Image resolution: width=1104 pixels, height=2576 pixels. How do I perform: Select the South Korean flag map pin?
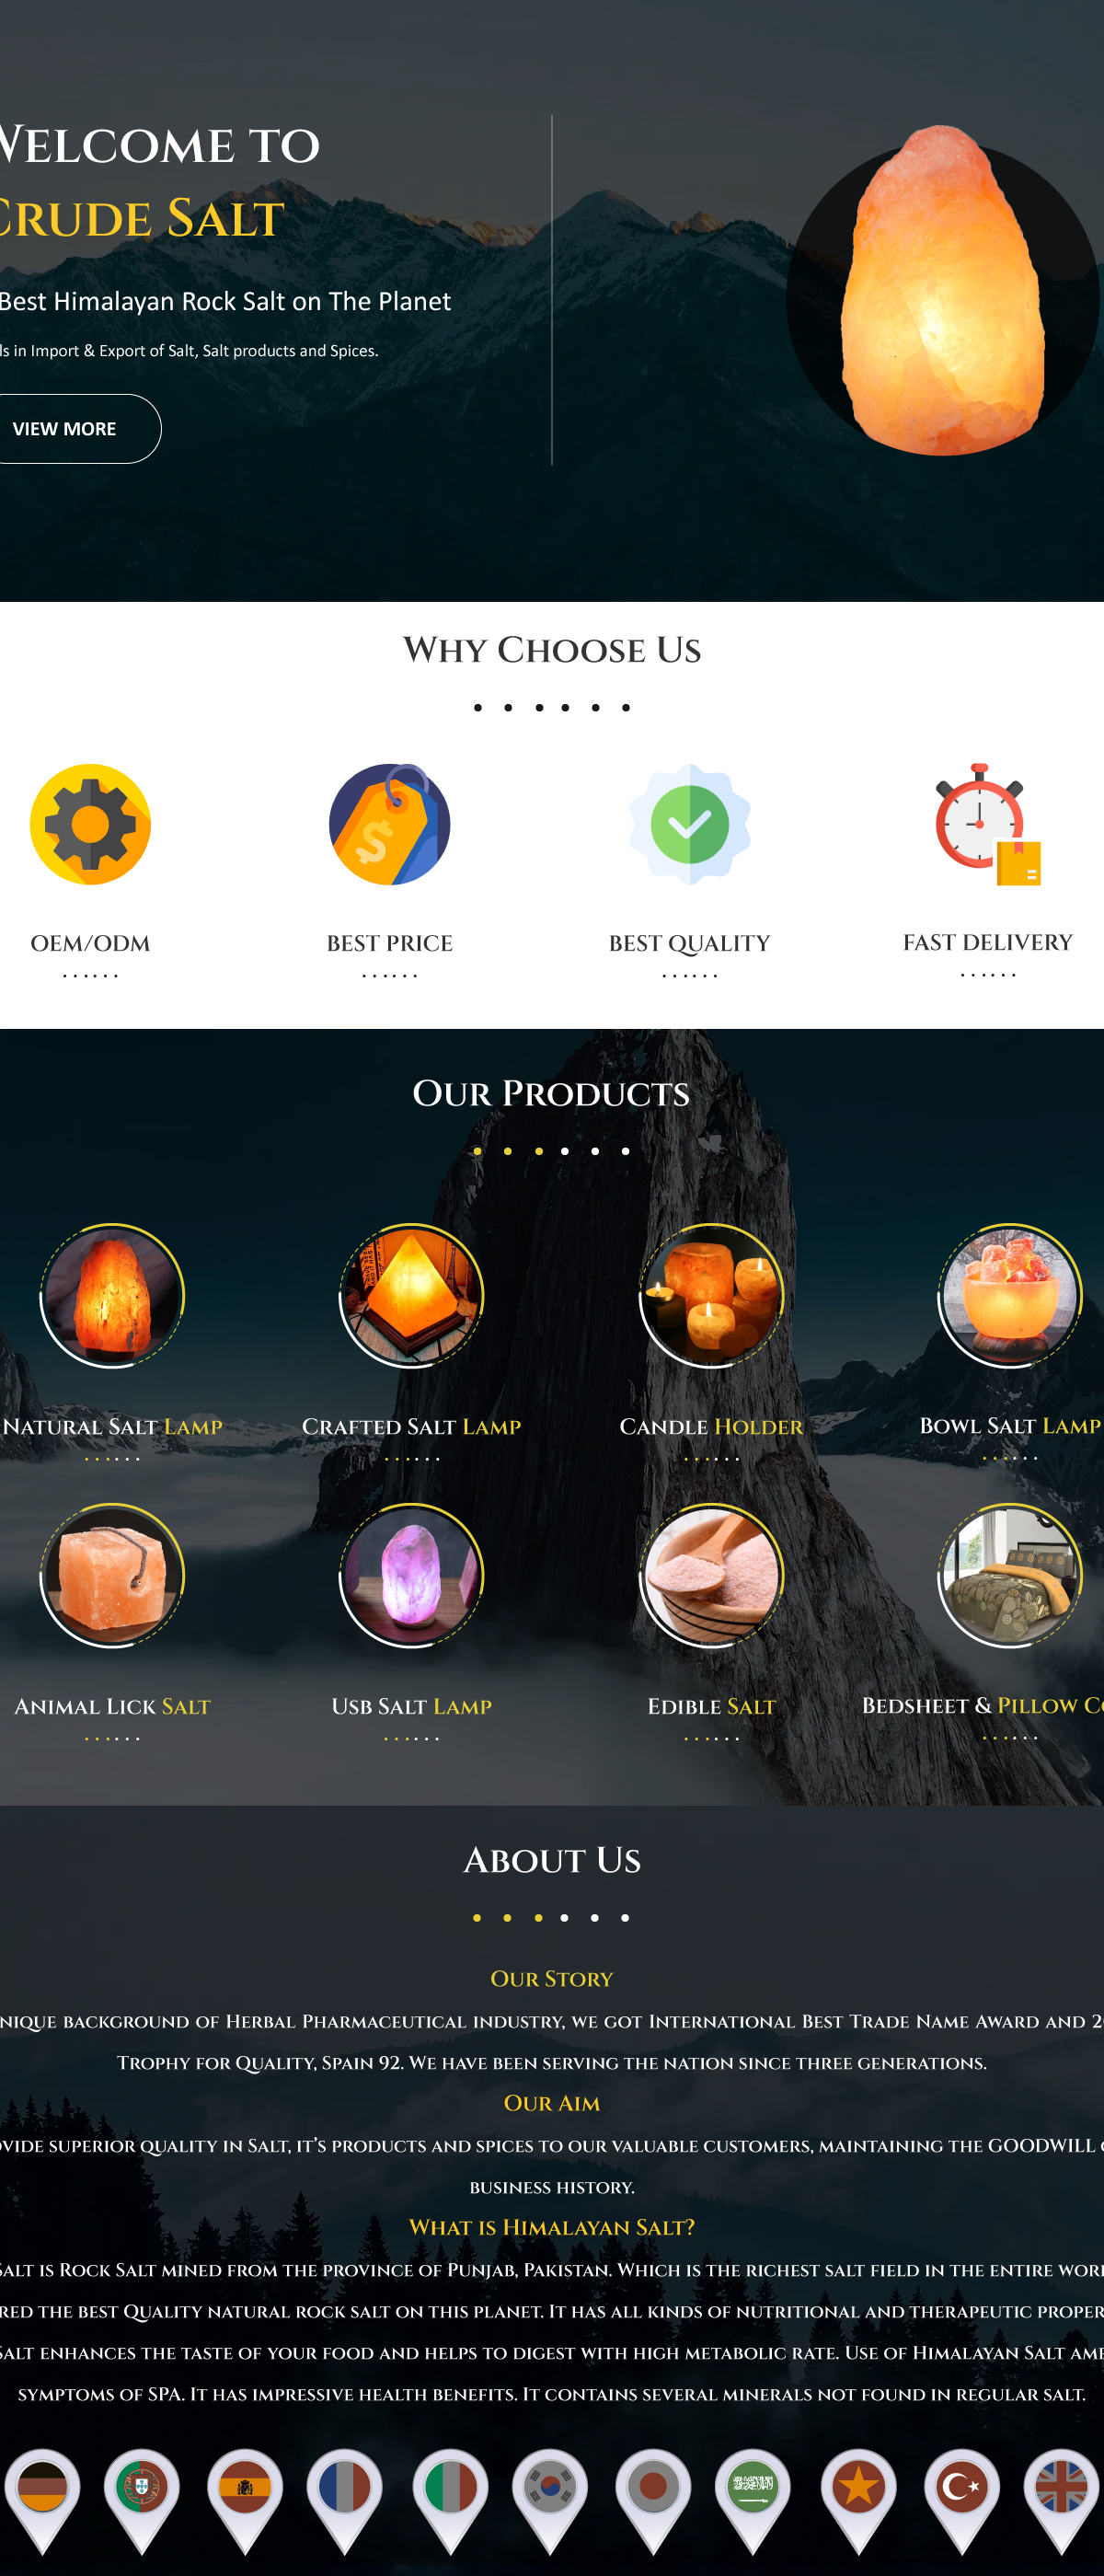[x=550, y=2501]
